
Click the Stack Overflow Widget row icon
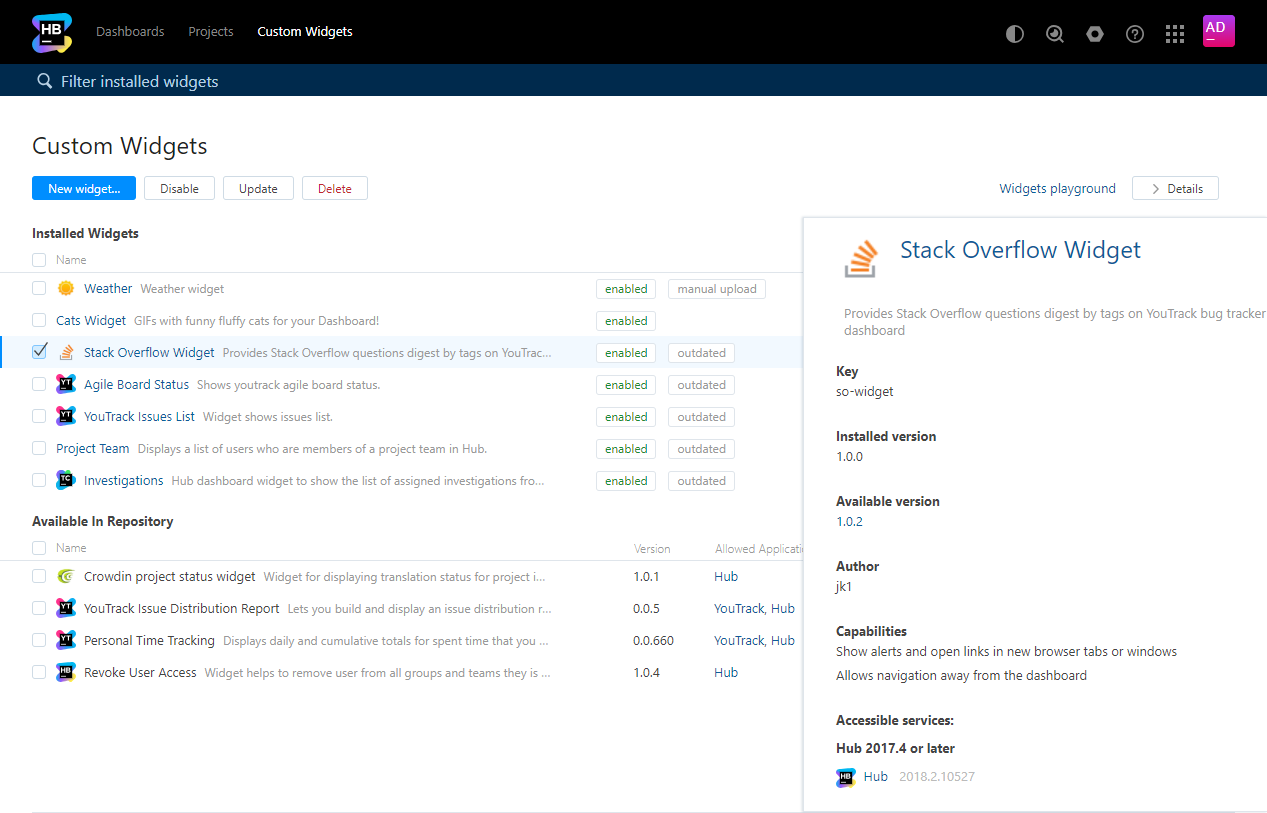[66, 352]
